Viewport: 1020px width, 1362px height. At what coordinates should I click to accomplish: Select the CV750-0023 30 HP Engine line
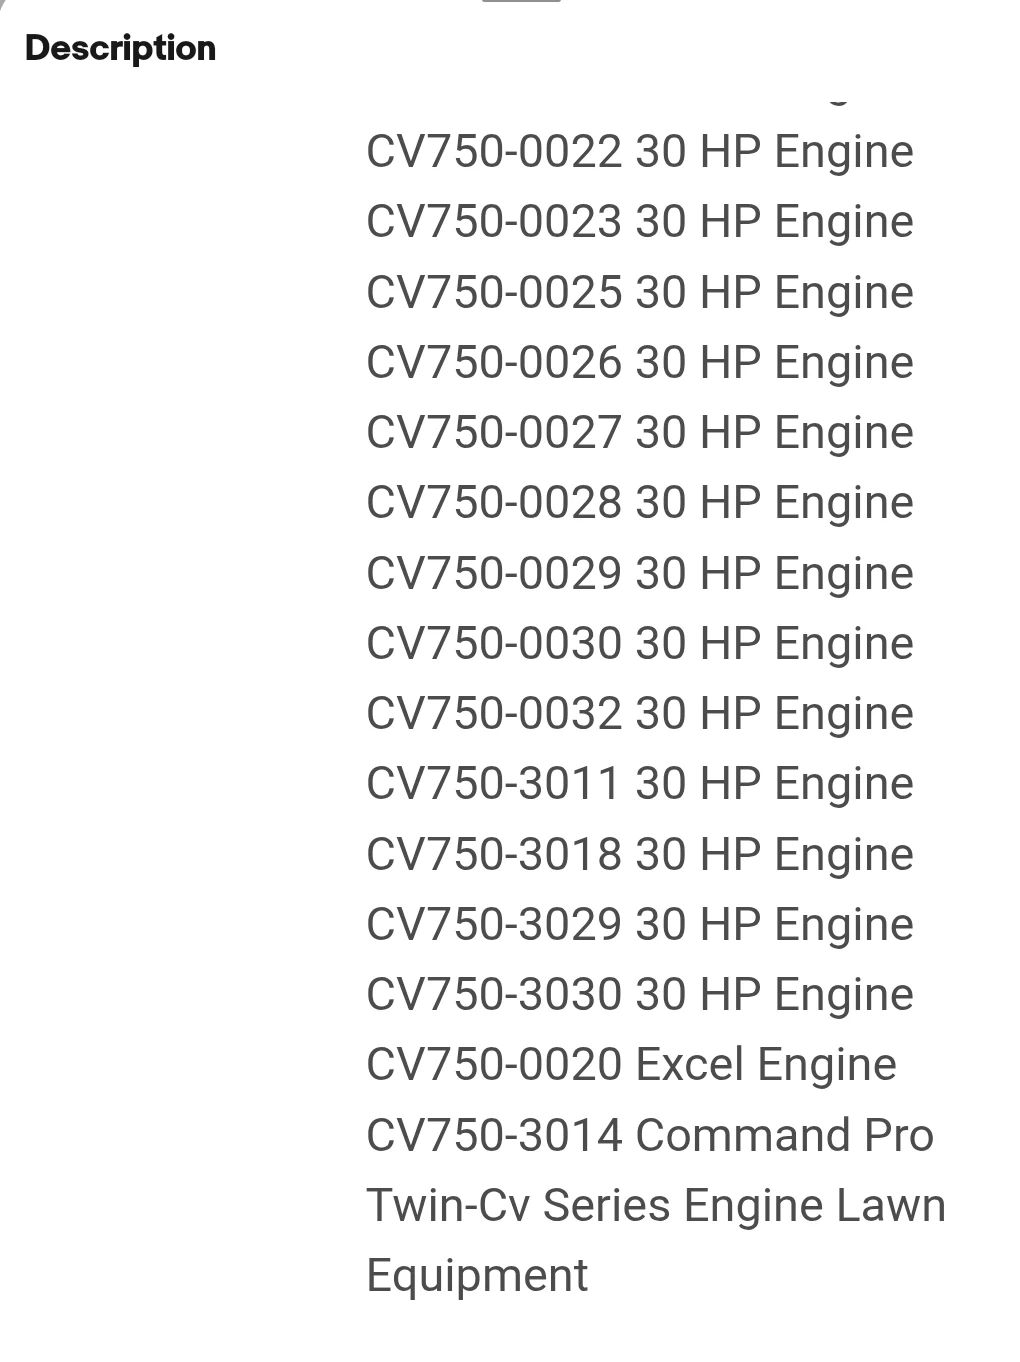(x=640, y=222)
